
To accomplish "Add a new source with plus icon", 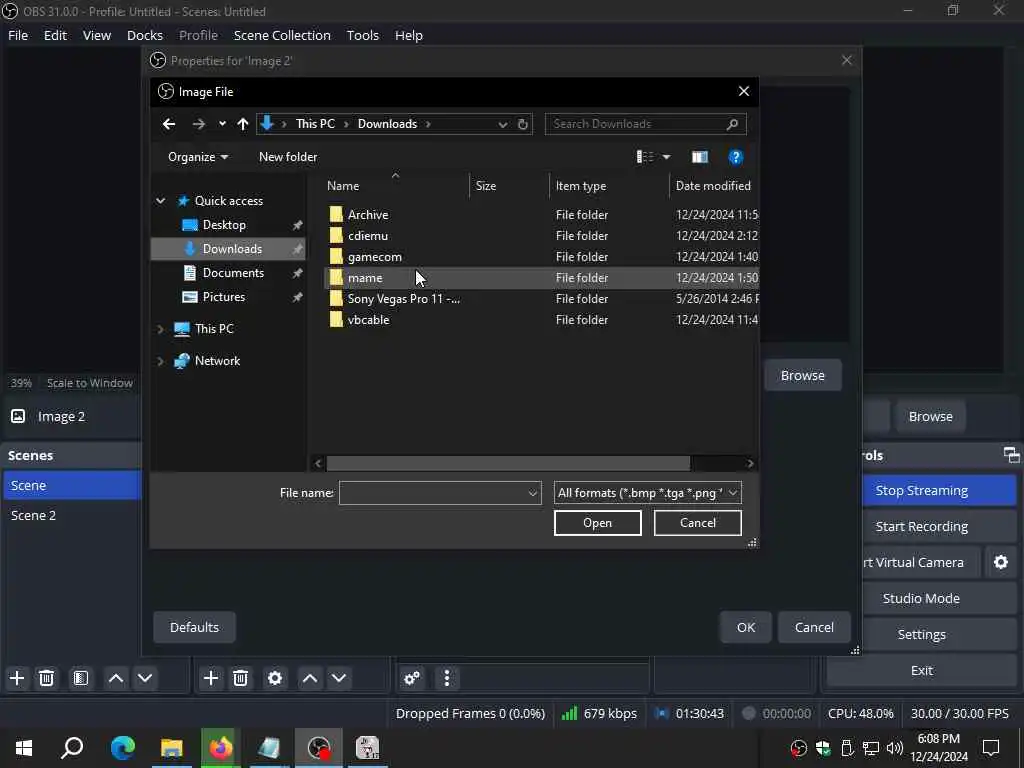I will [x=211, y=678].
